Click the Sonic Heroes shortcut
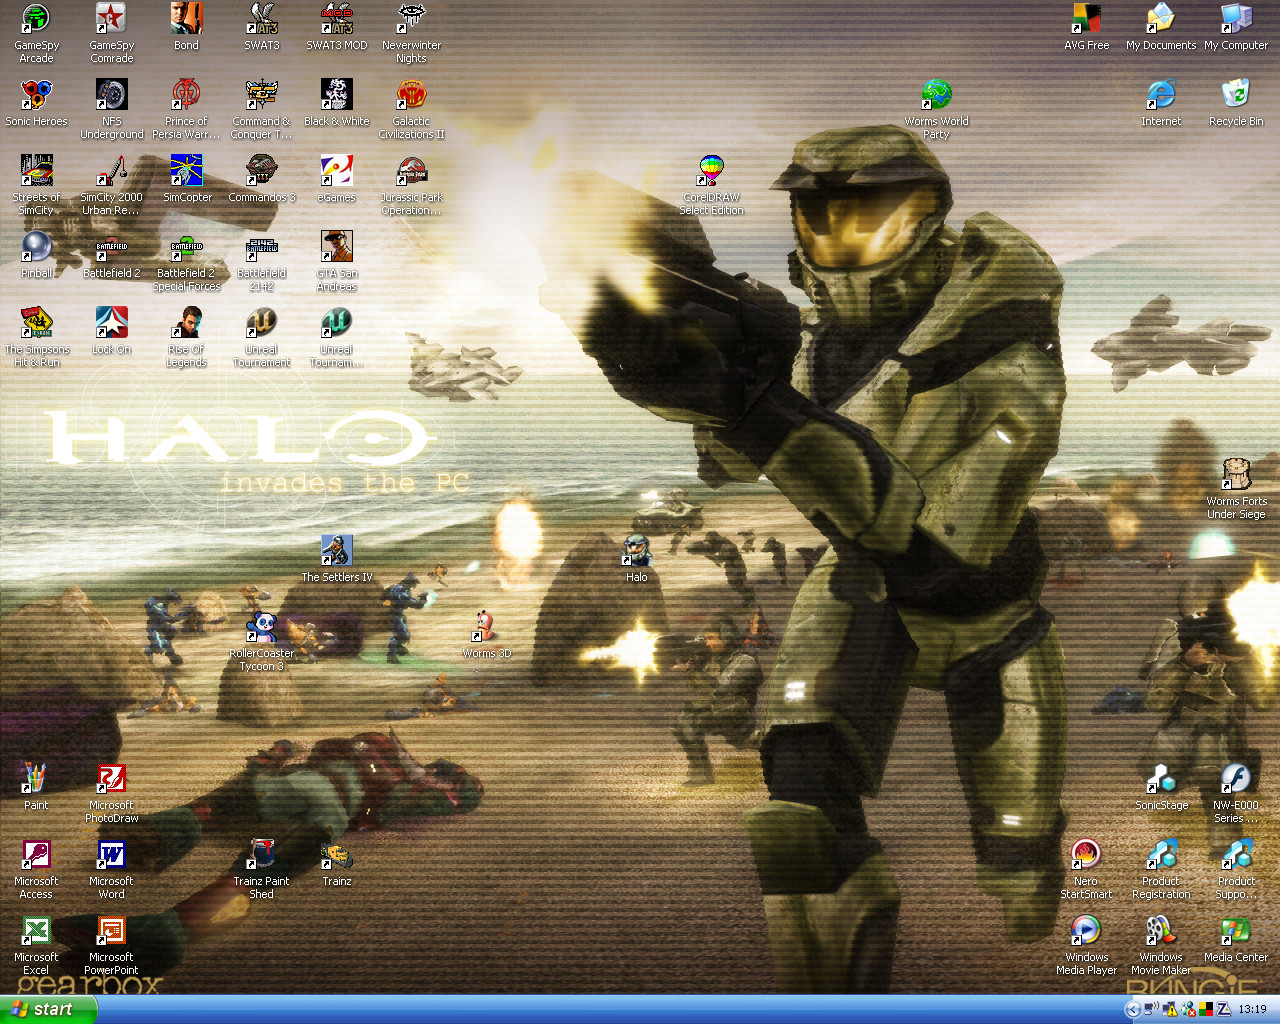This screenshot has height=1024, width=1280. [x=36, y=103]
